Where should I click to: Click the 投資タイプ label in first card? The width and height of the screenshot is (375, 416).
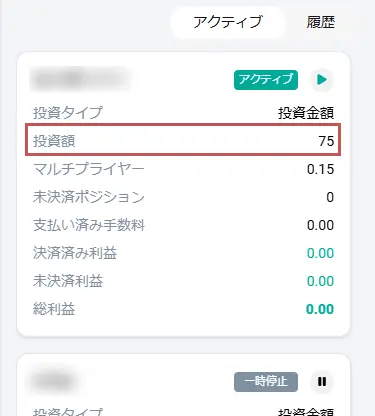coord(68,112)
